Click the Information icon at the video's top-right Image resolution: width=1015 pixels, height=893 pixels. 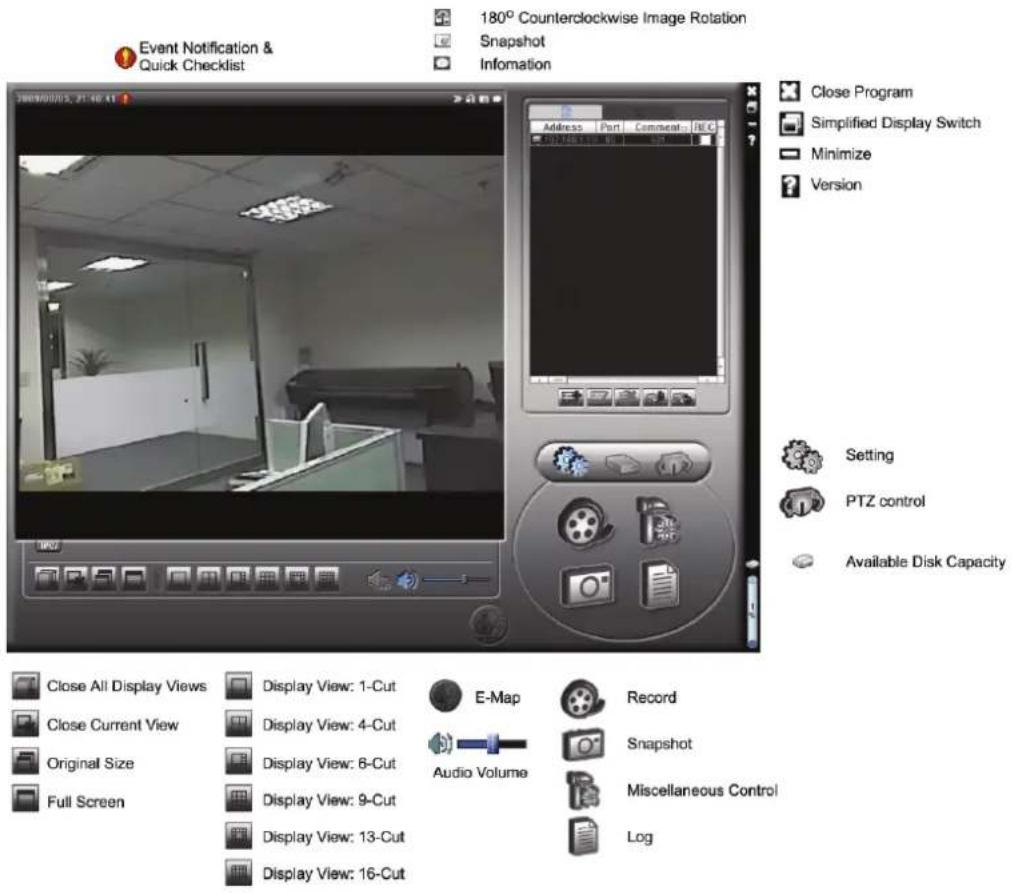pyautogui.click(x=496, y=98)
